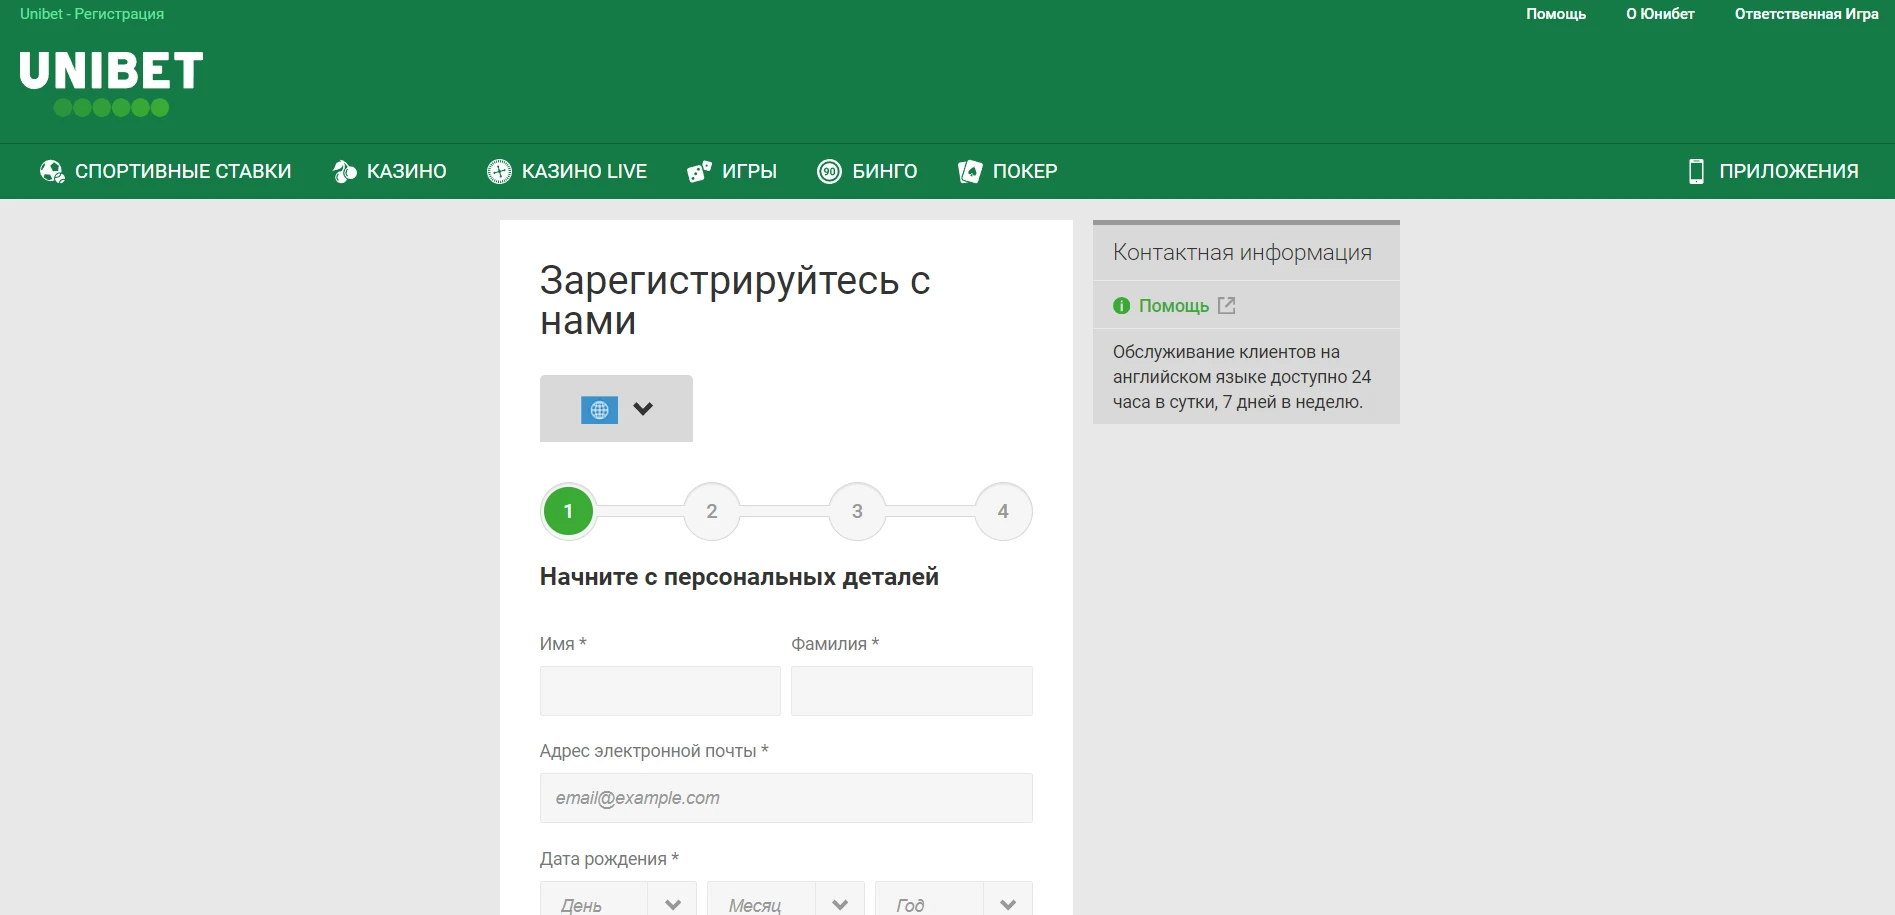Click the bingo ball icon
1895x915 pixels.
pos(829,172)
